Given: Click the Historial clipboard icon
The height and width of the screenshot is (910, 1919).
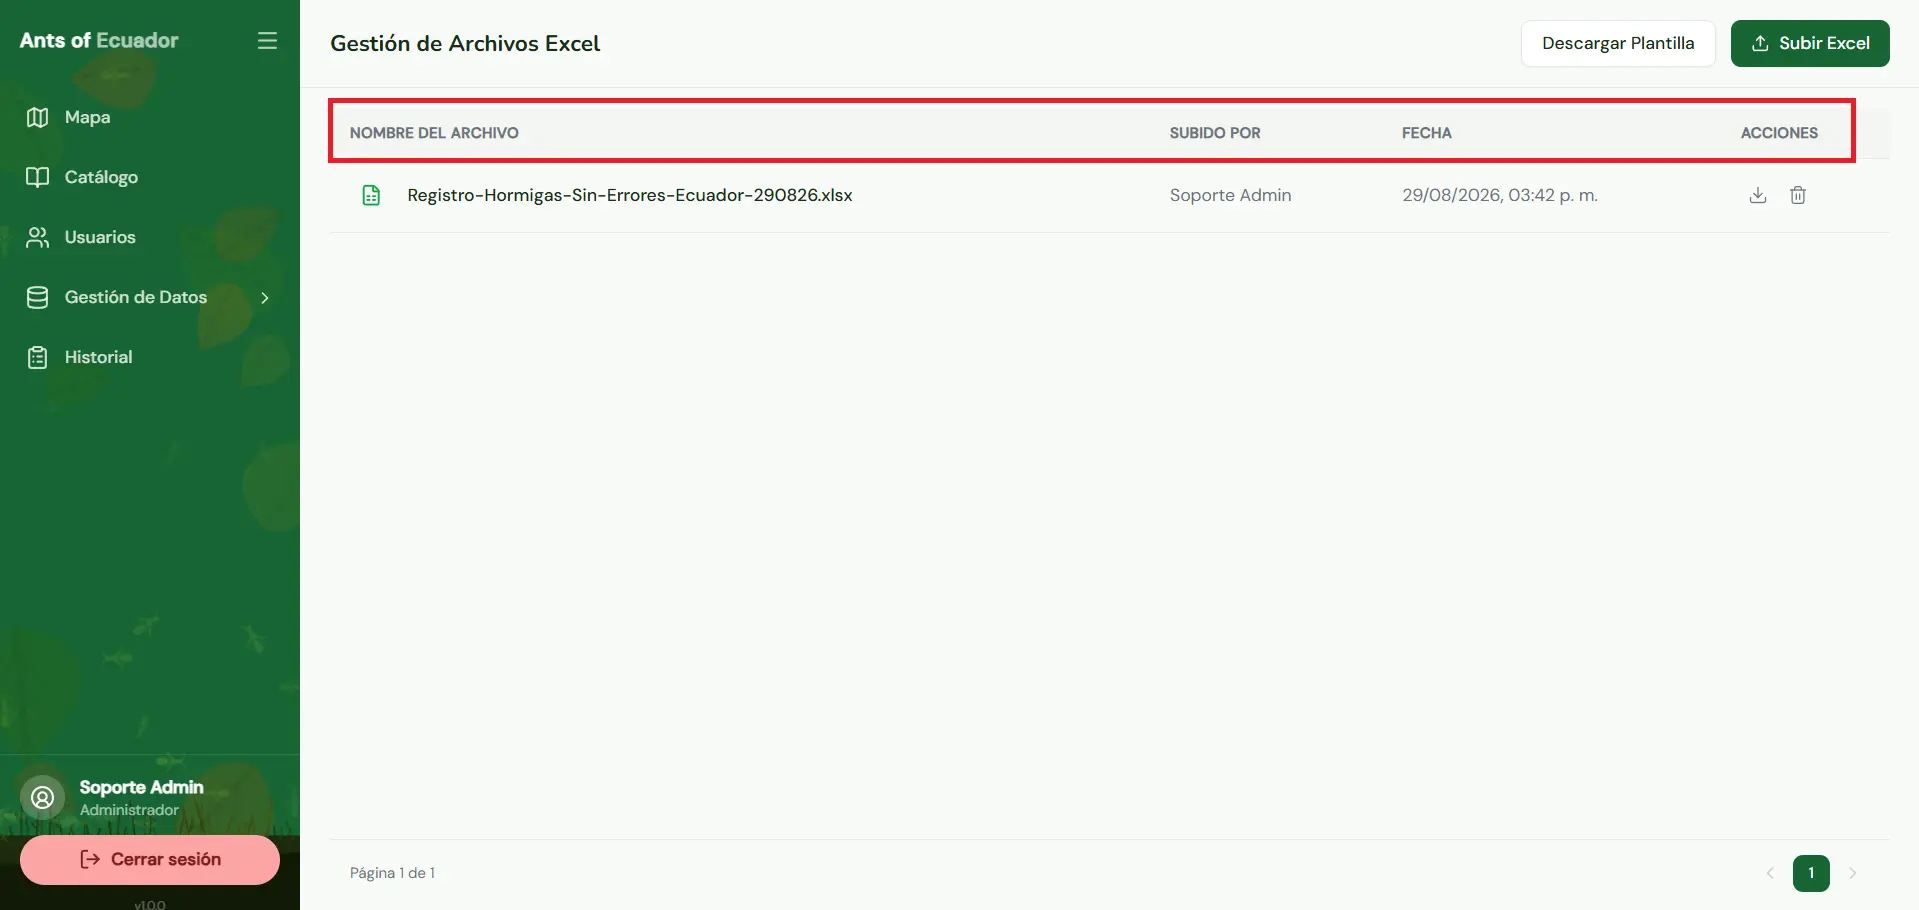Looking at the screenshot, I should pyautogui.click(x=38, y=357).
